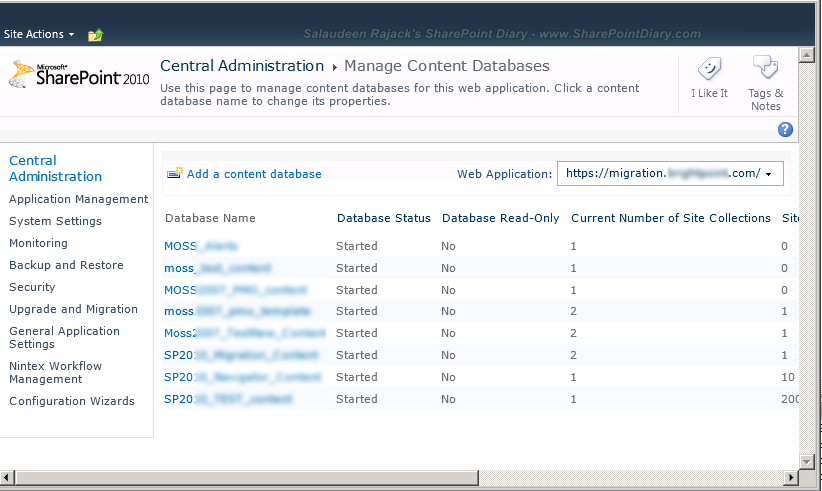Viewport: 822px width, 491px height.
Task: Click the Add a content database icon
Action: click(175, 173)
